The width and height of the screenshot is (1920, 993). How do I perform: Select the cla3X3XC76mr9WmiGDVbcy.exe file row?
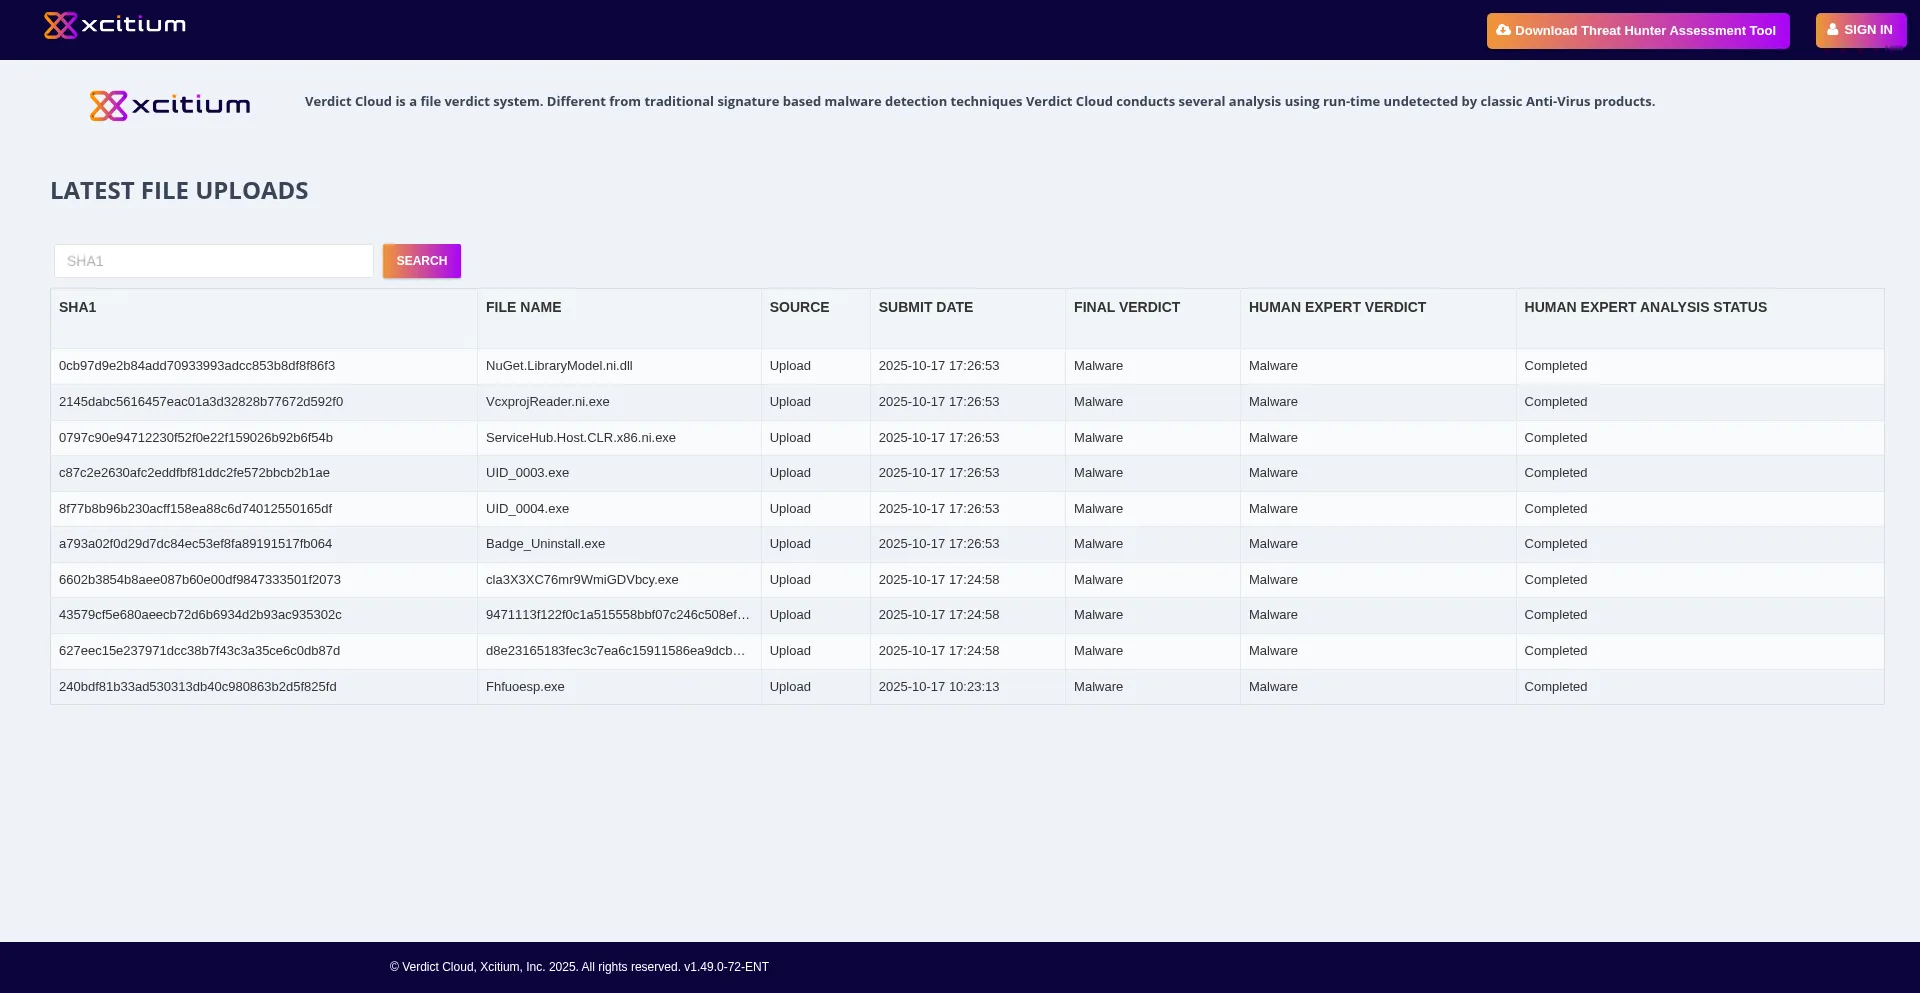(x=582, y=580)
